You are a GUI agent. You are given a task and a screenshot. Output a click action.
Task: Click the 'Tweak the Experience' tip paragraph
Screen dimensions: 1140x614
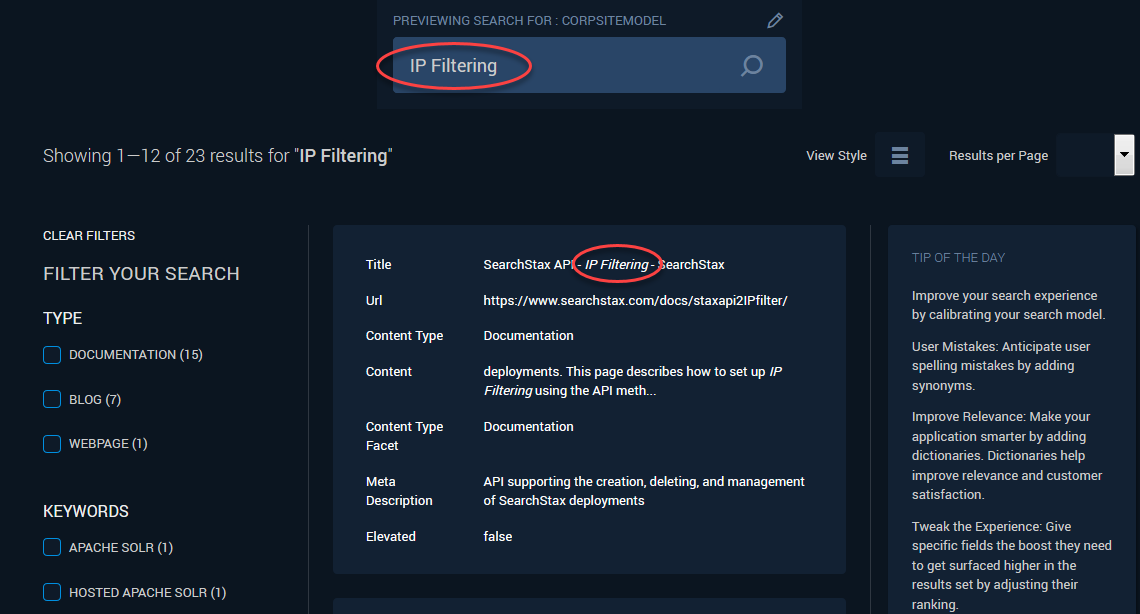[x=1011, y=565]
